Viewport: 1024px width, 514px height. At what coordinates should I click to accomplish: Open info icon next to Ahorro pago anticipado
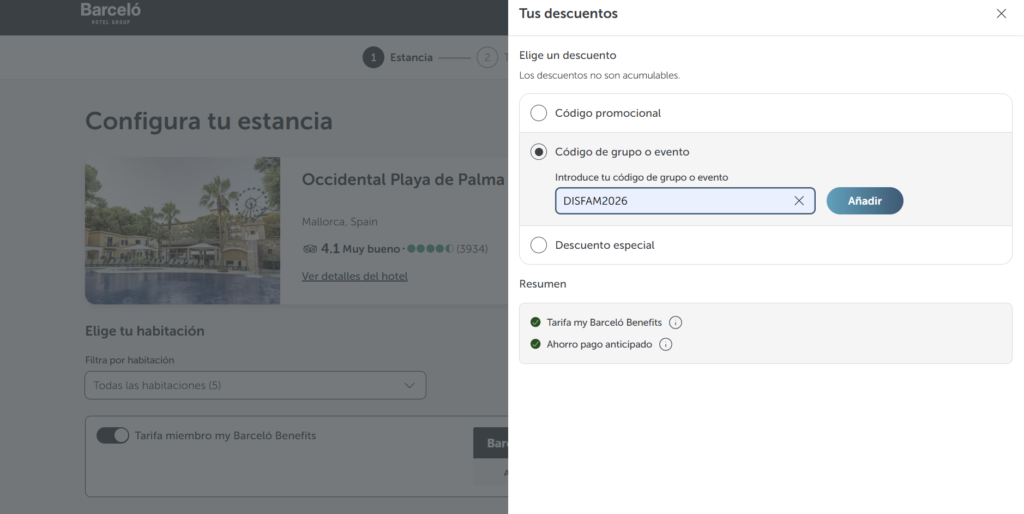(x=665, y=344)
